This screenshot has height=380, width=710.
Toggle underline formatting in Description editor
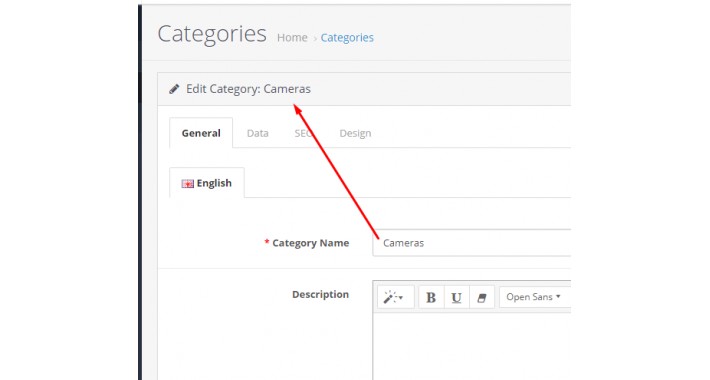click(456, 297)
